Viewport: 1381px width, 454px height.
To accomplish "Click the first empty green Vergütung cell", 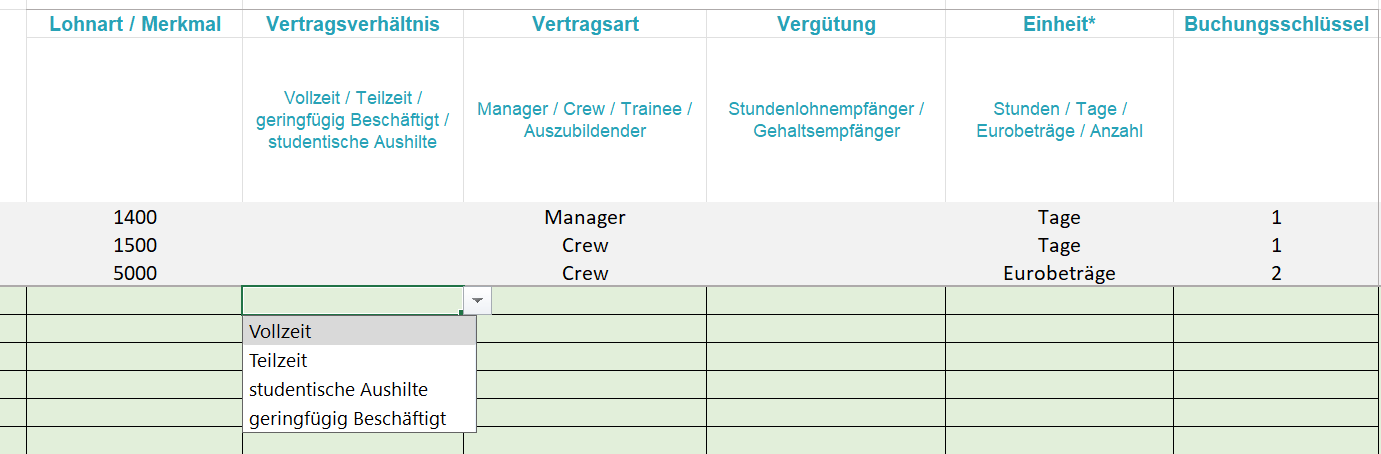I will 826,300.
